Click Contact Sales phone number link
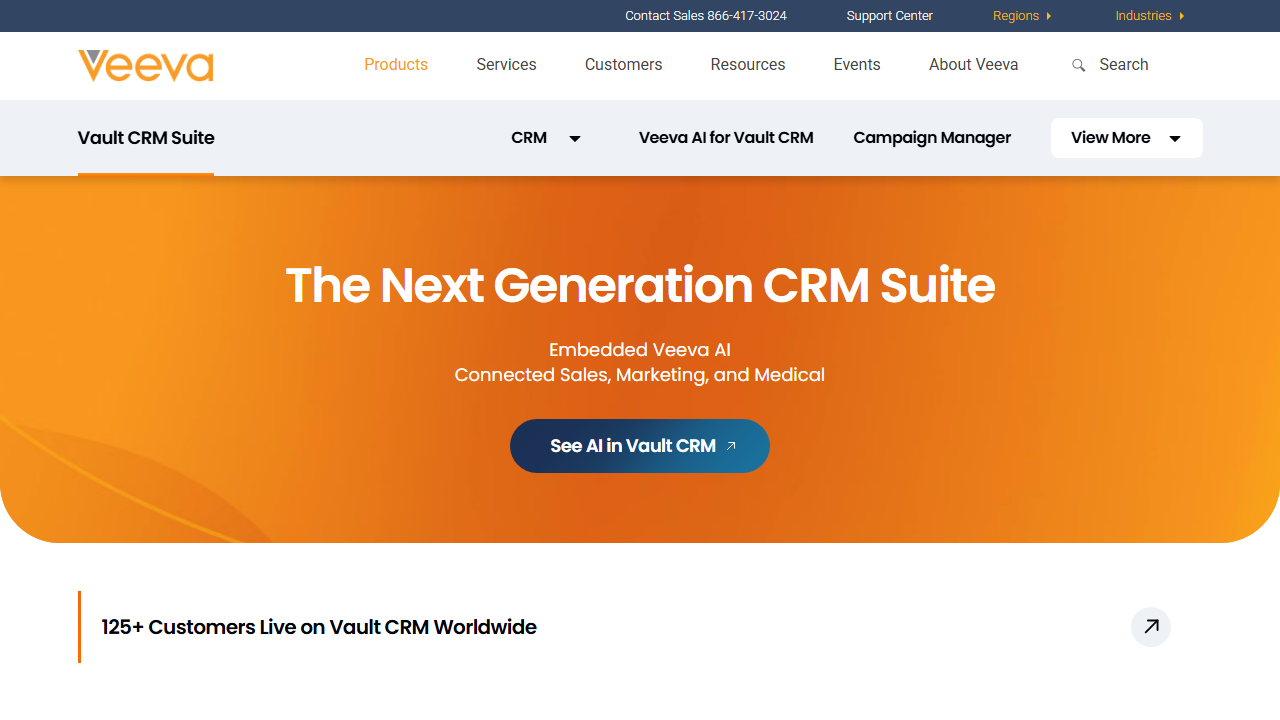The image size is (1280, 720). tap(706, 16)
